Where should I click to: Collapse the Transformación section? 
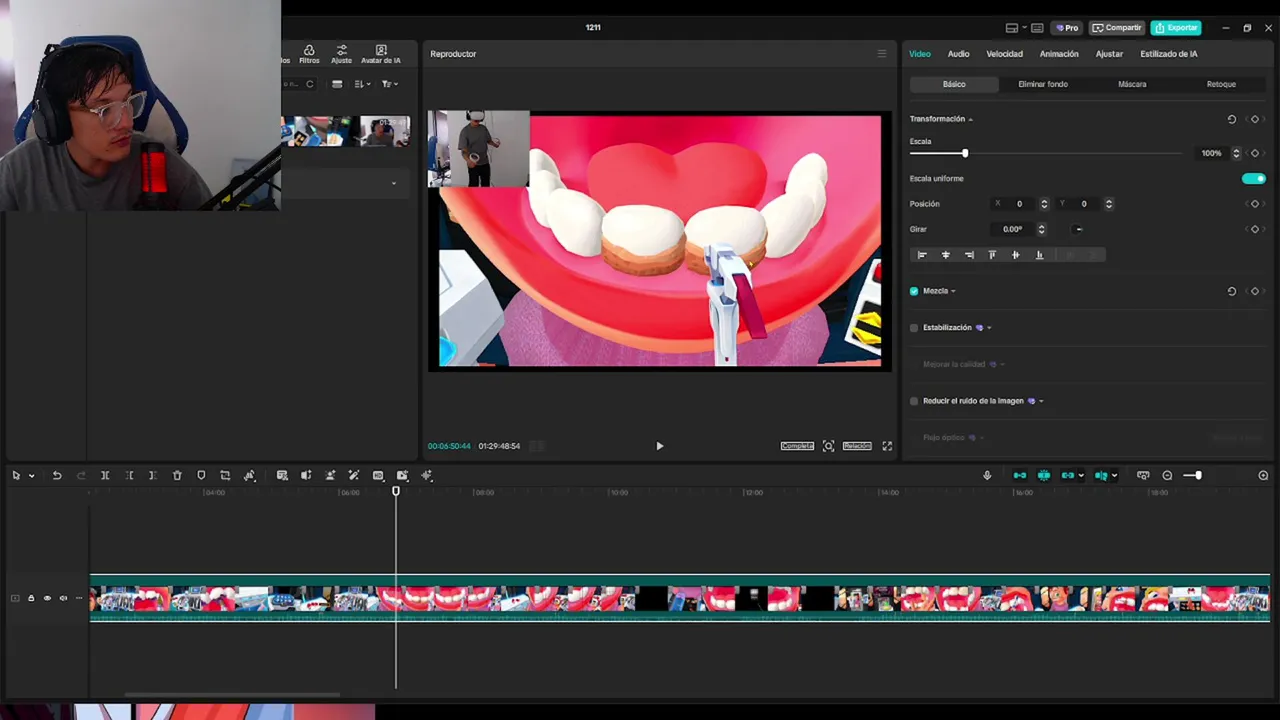970,120
